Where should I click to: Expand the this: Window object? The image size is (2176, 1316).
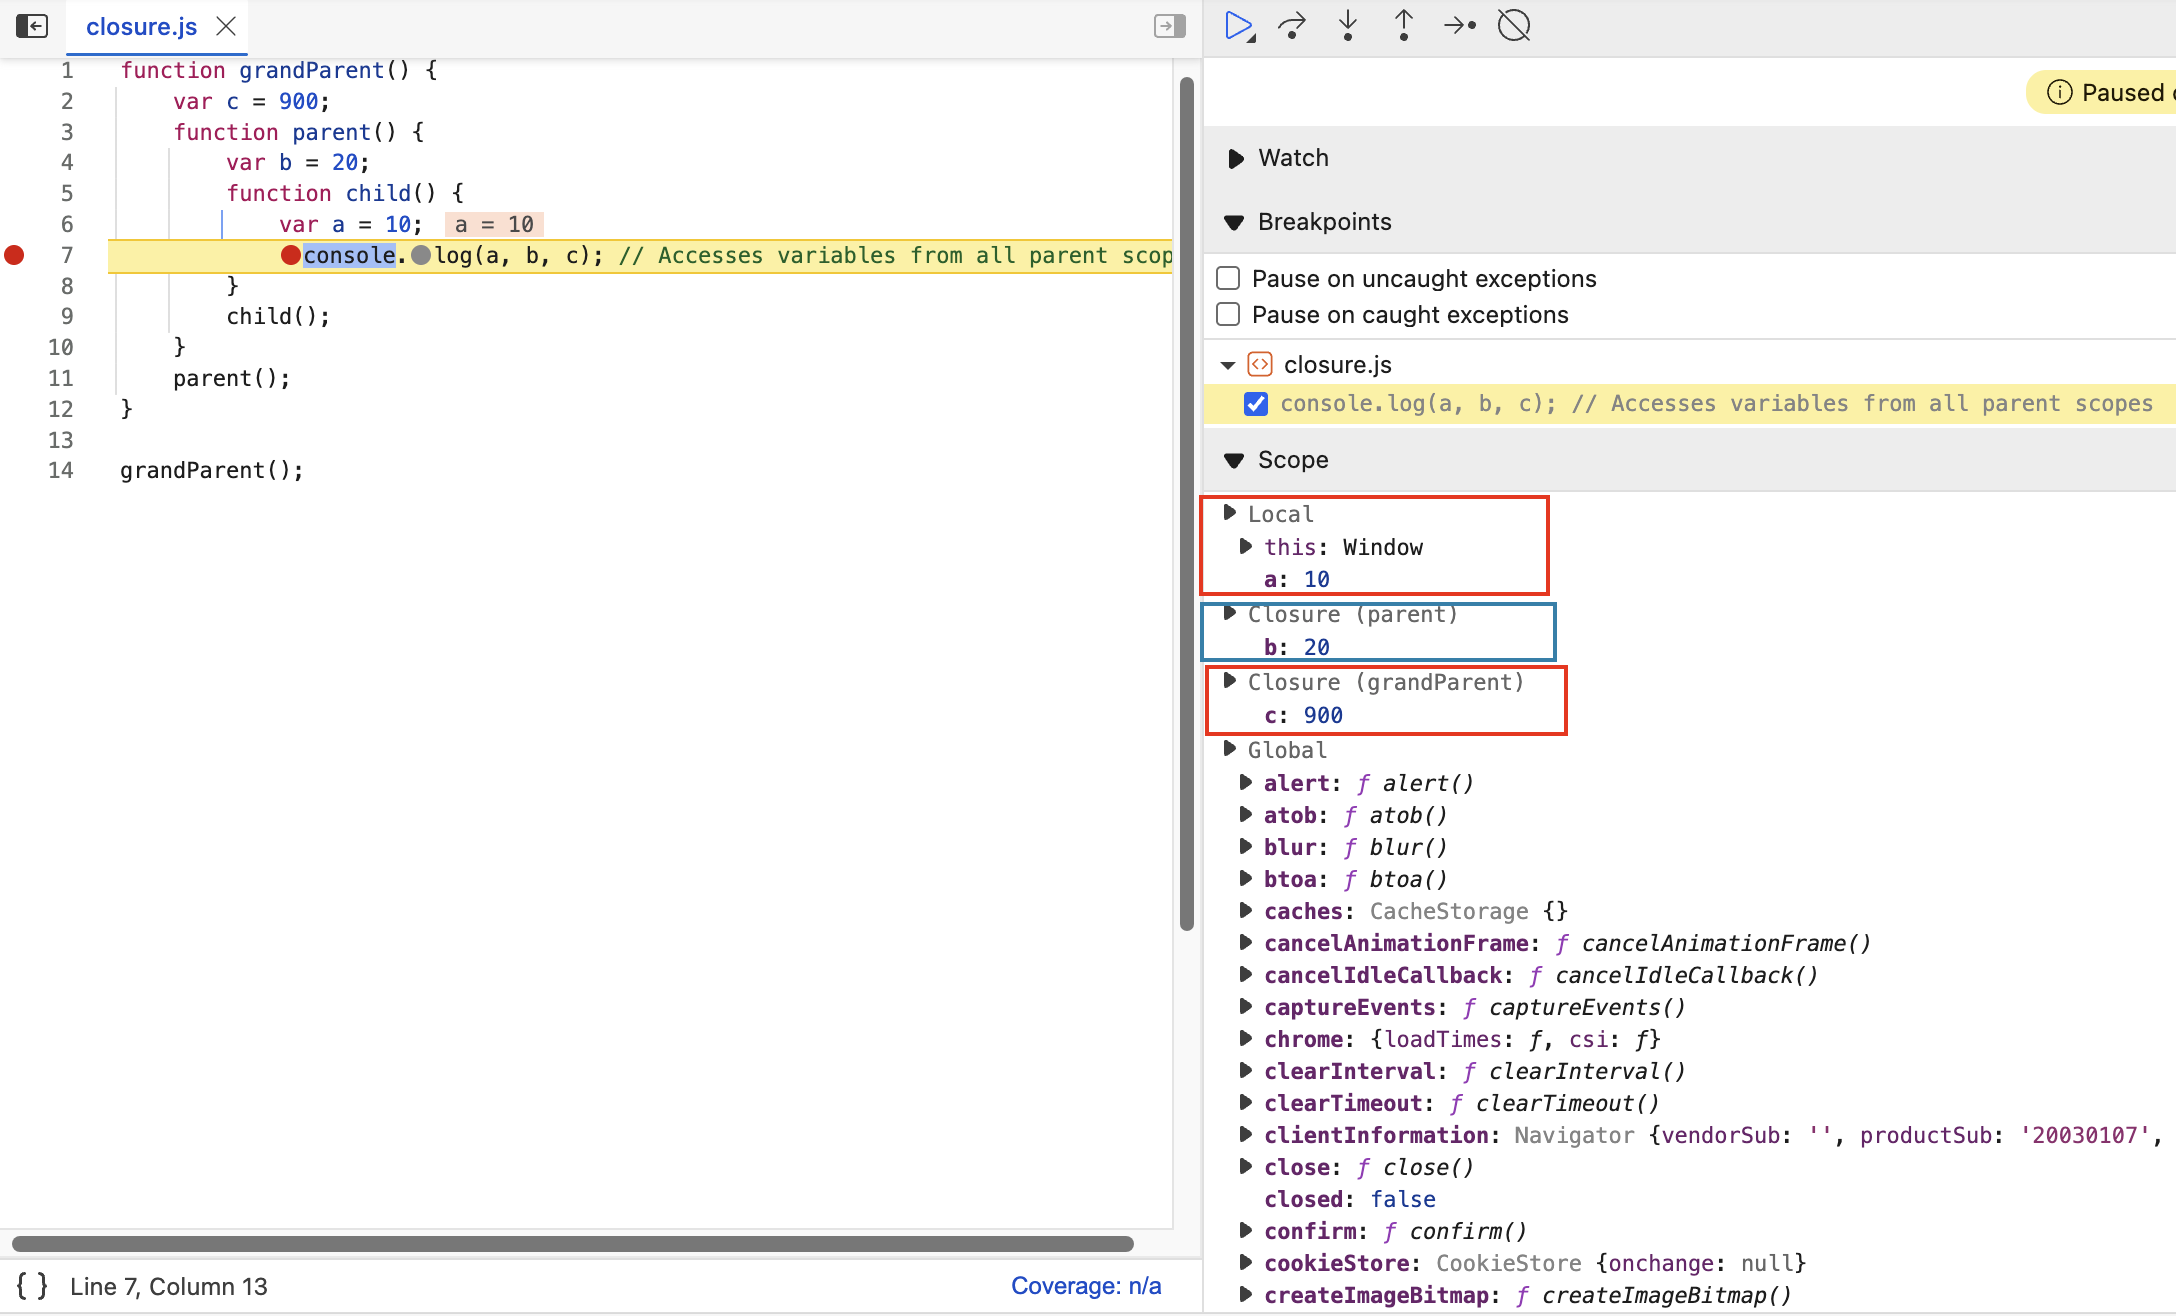pos(1246,546)
